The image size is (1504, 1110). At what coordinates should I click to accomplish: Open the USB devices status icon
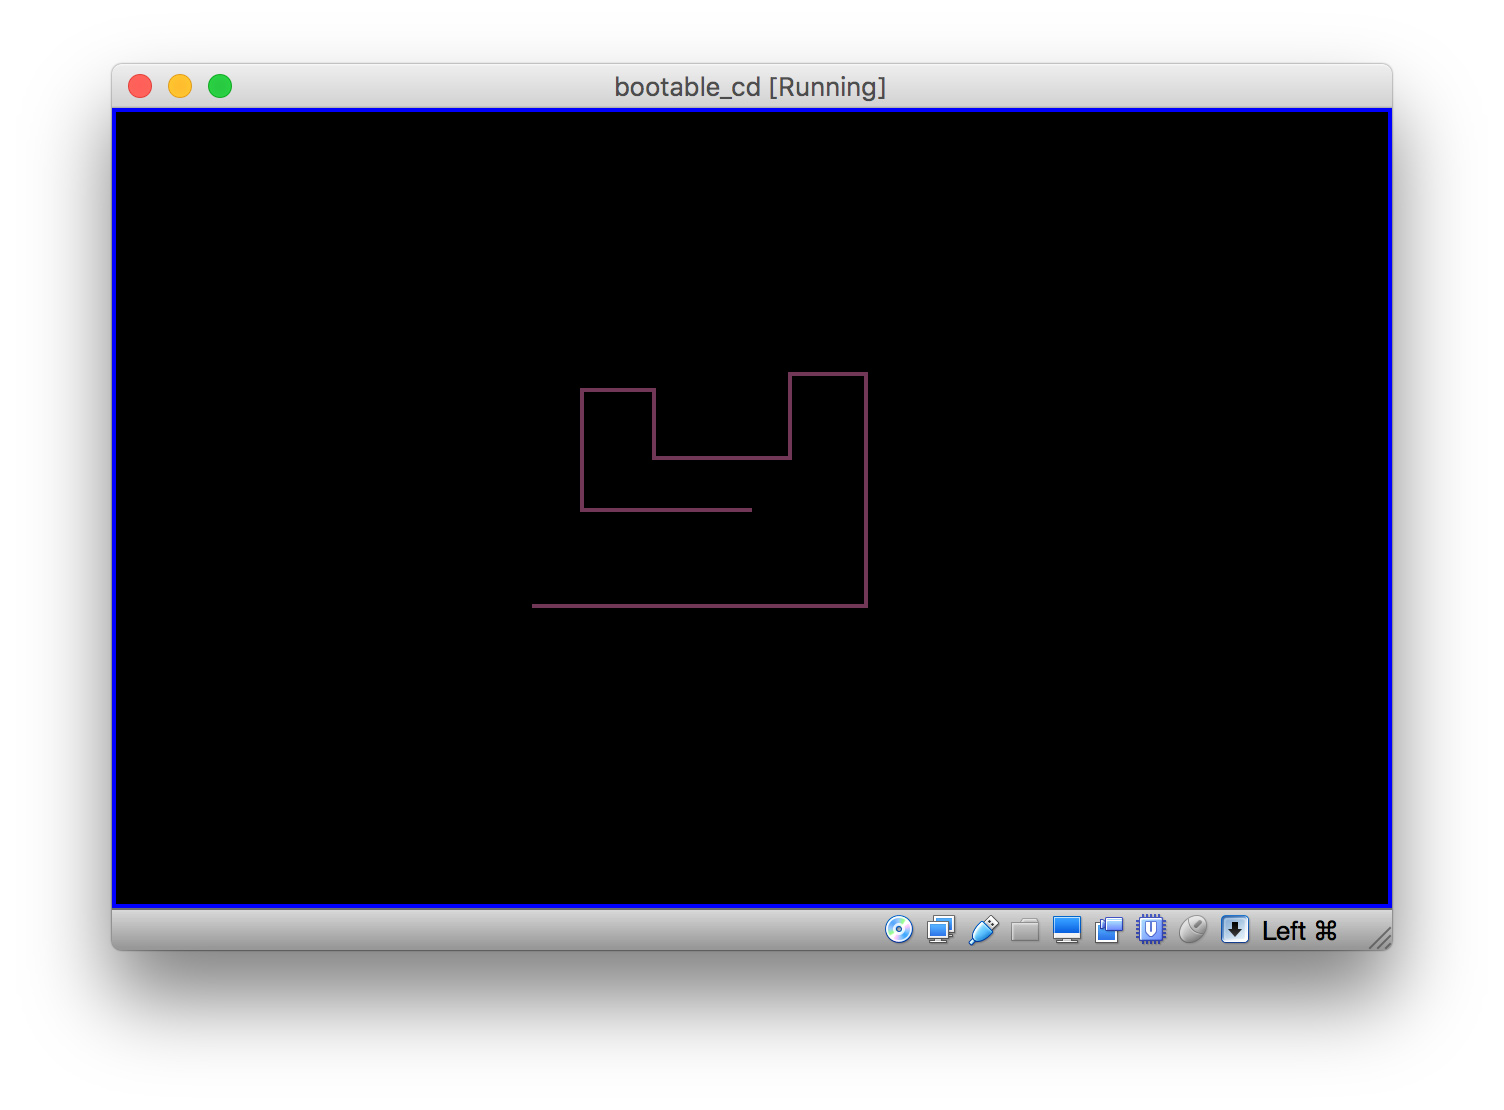point(983,930)
